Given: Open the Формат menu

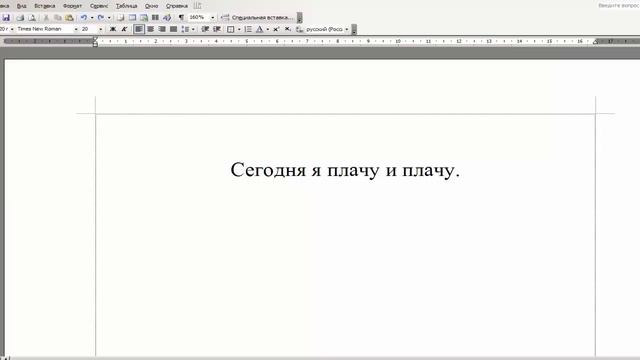Looking at the screenshot, I should coord(73,6).
